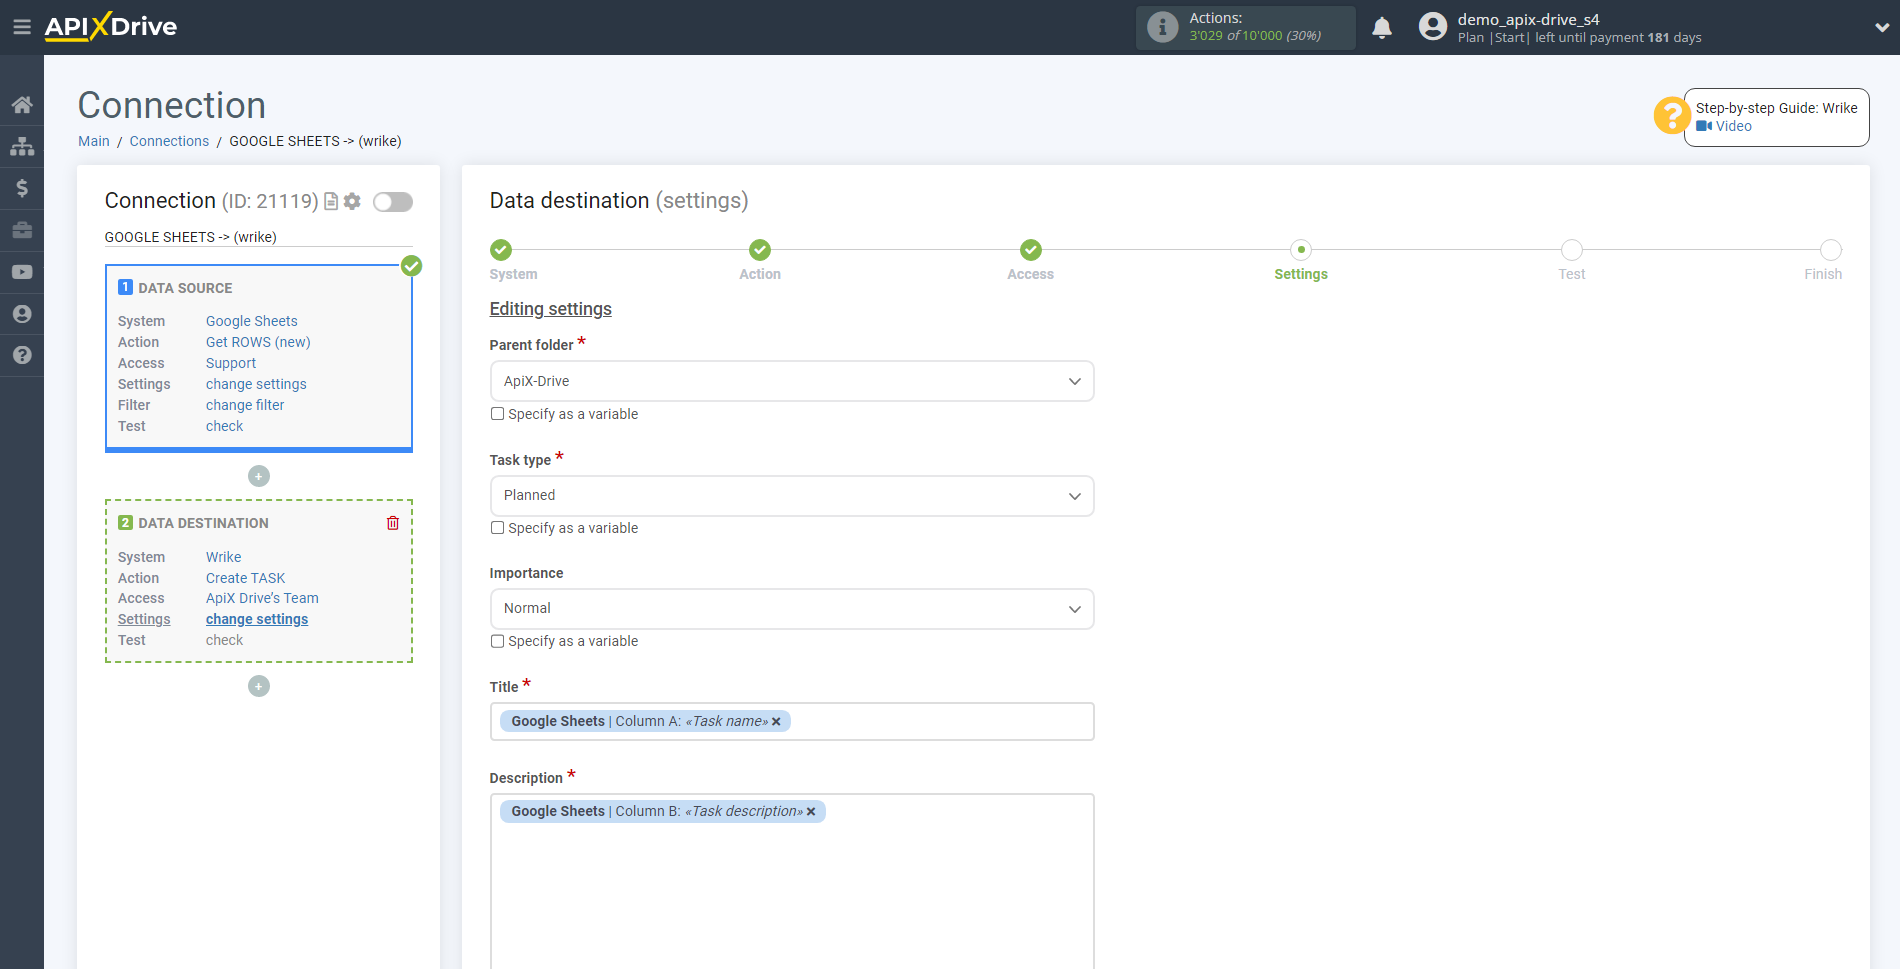Open the Task type dropdown

pos(792,496)
